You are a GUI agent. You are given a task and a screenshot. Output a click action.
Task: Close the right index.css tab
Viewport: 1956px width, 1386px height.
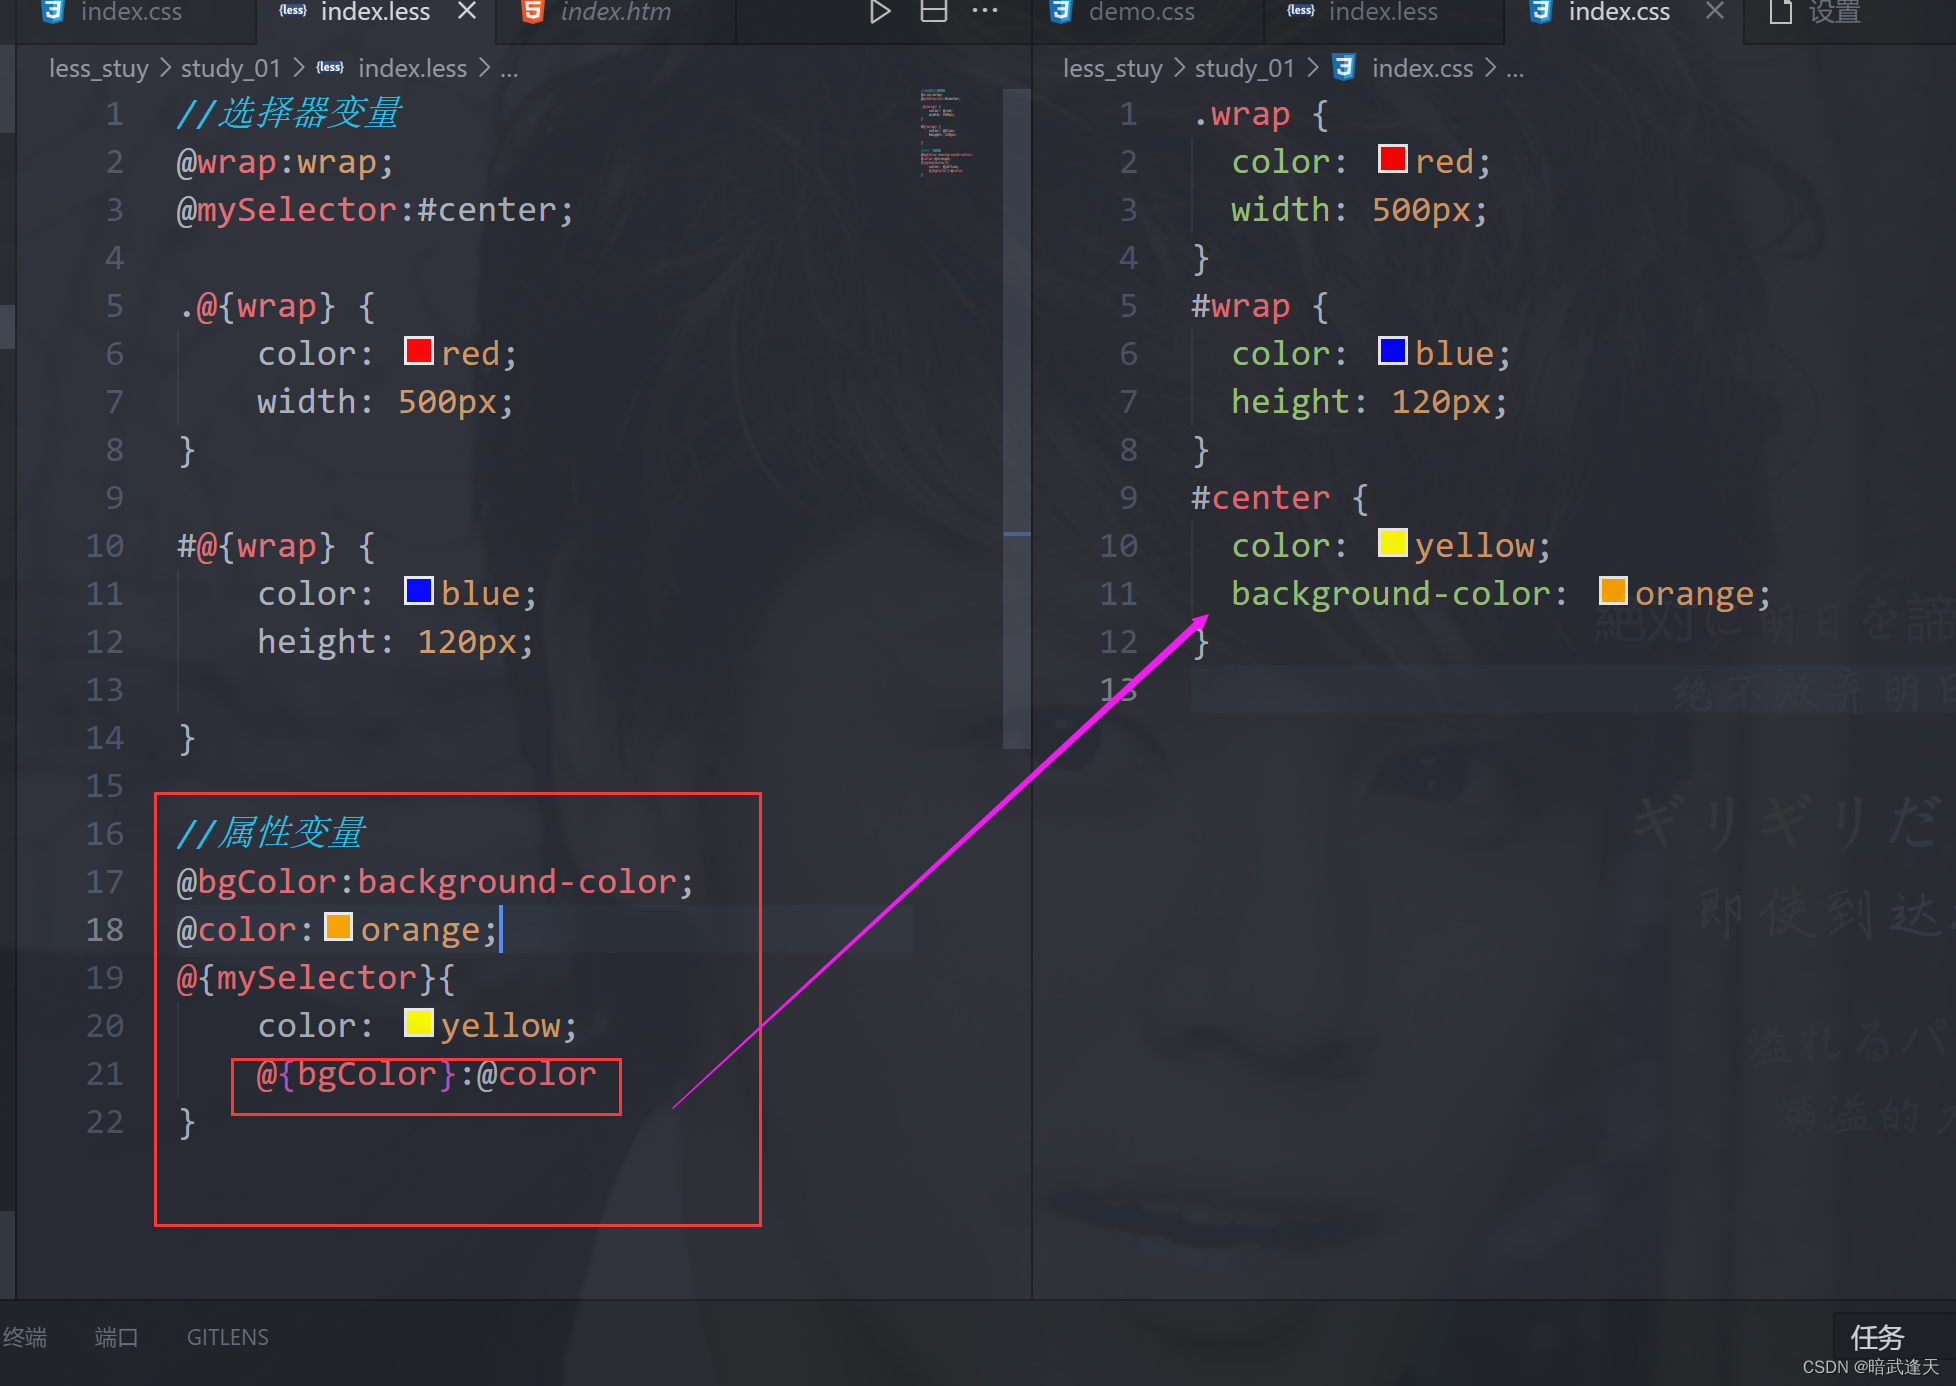click(1714, 12)
